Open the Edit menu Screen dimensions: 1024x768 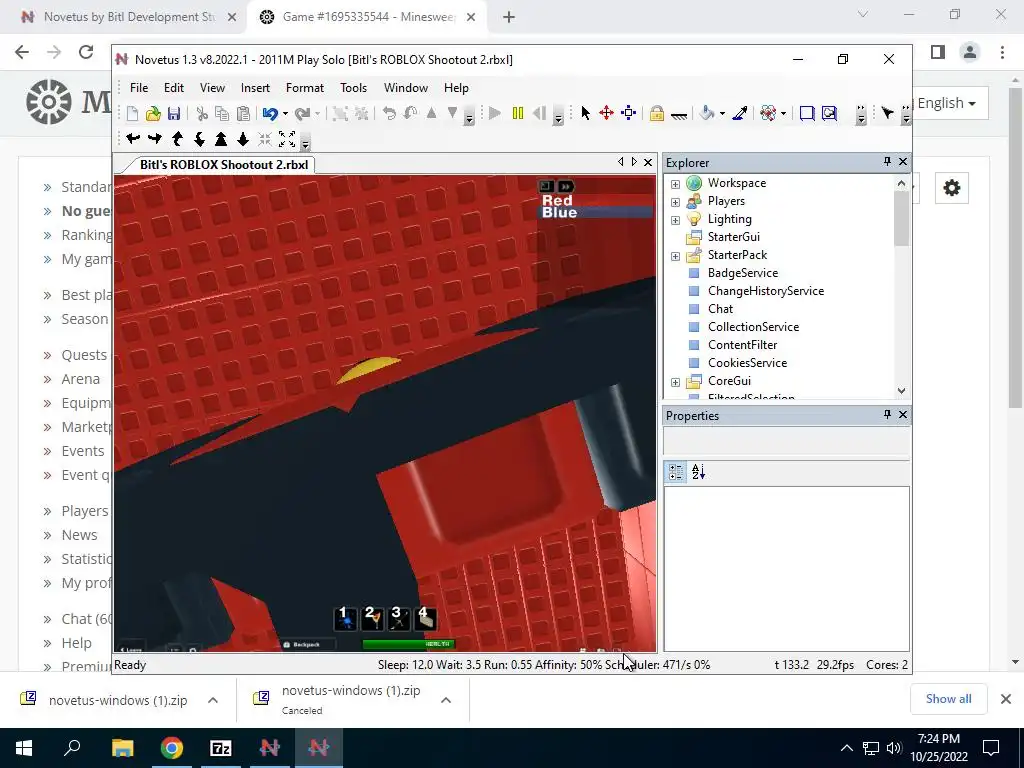[174, 88]
